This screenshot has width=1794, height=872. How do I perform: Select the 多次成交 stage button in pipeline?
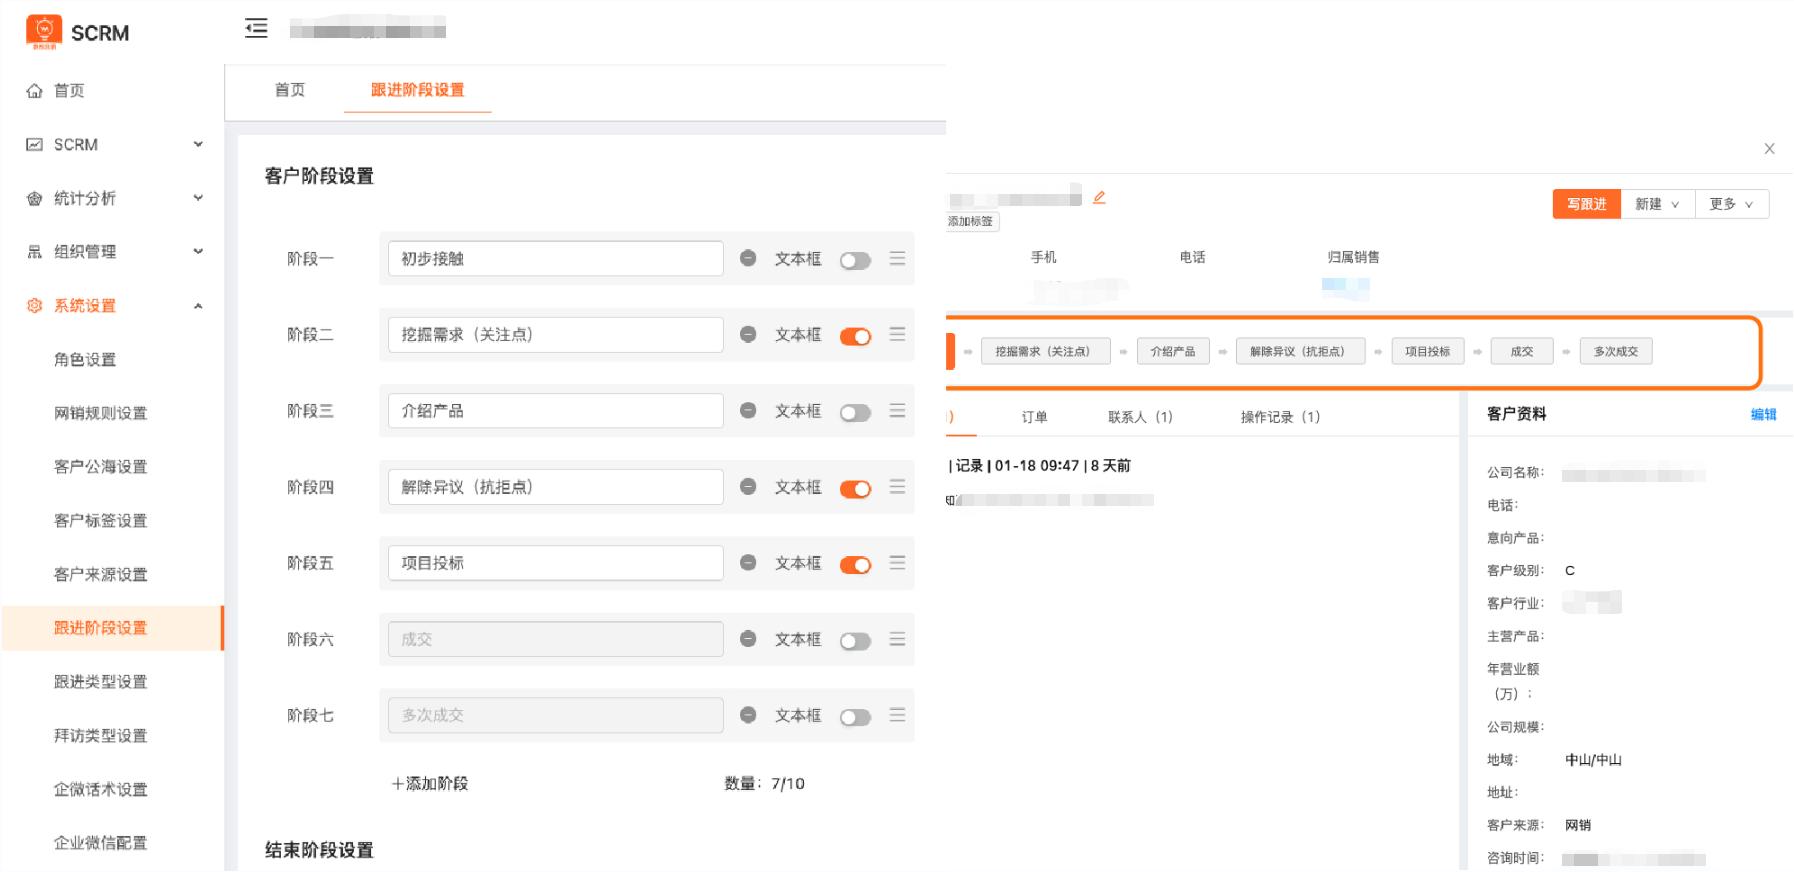coord(1616,352)
